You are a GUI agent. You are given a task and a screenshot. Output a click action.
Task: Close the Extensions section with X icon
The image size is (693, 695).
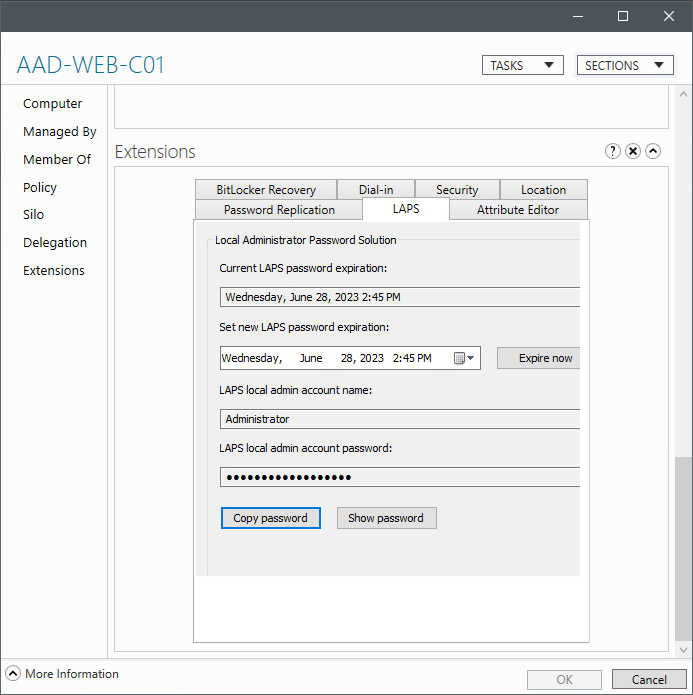(x=633, y=152)
